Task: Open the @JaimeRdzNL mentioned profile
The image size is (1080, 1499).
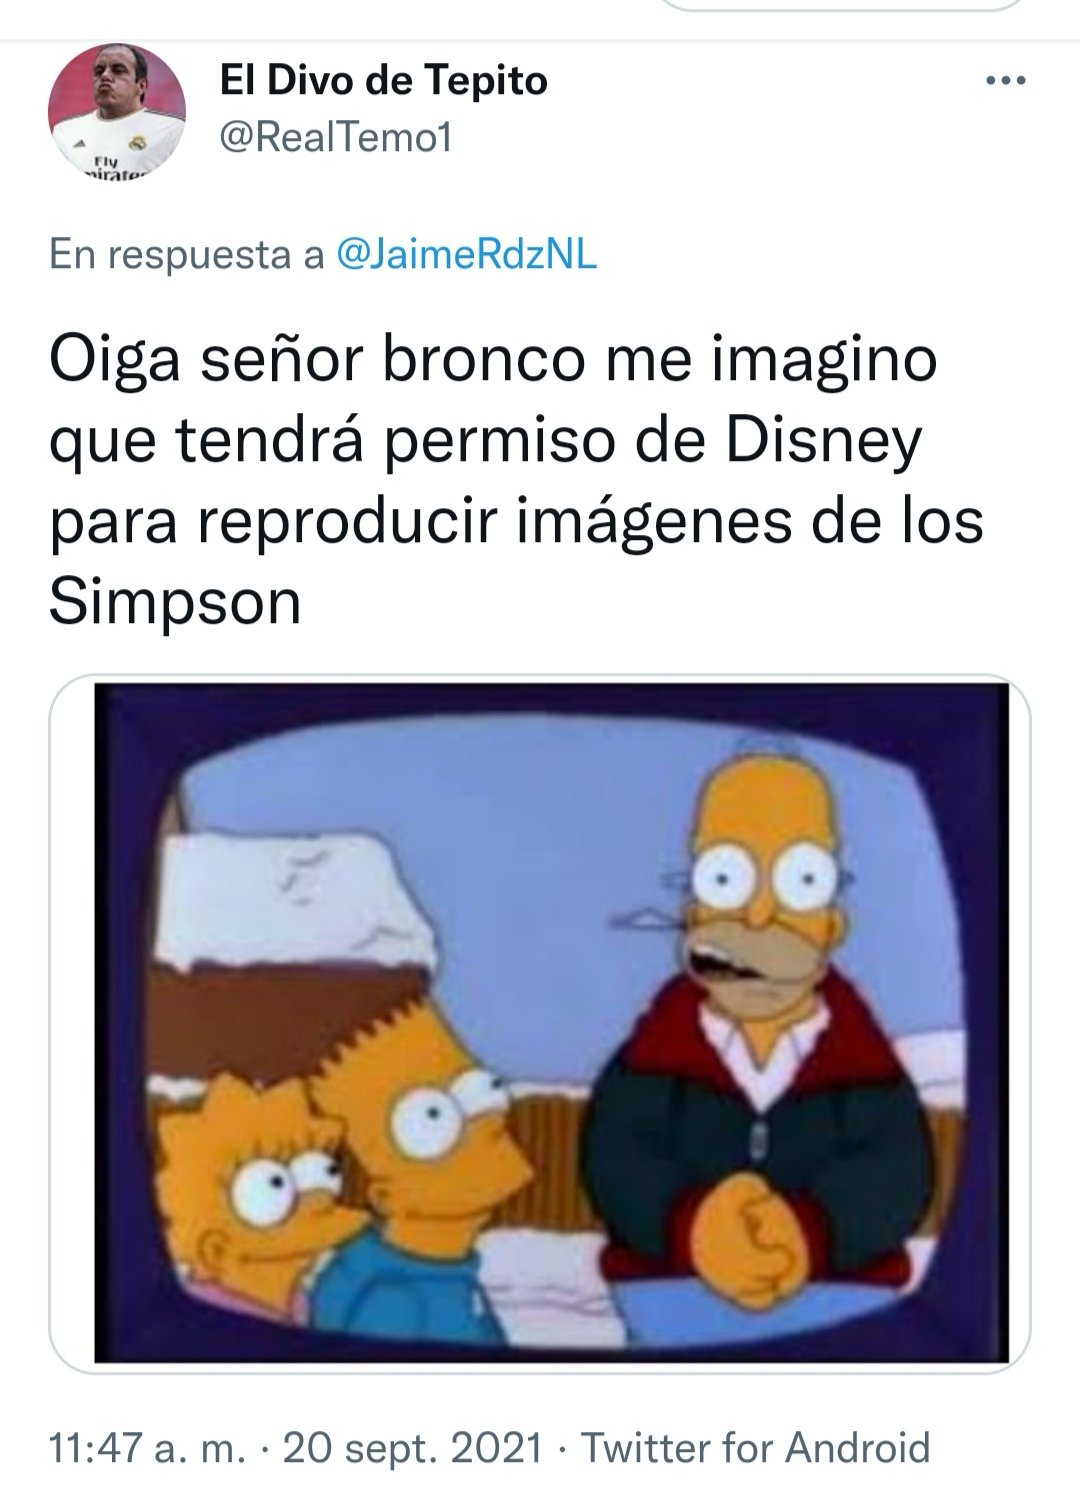Action: [x=468, y=256]
